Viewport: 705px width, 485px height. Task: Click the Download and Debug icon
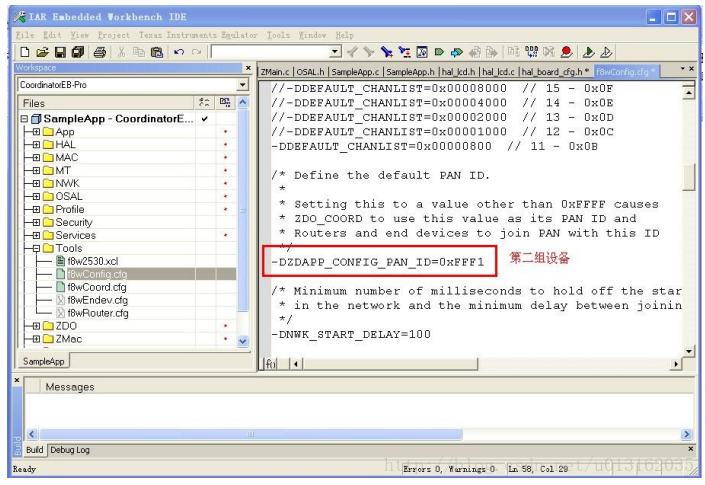click(588, 52)
